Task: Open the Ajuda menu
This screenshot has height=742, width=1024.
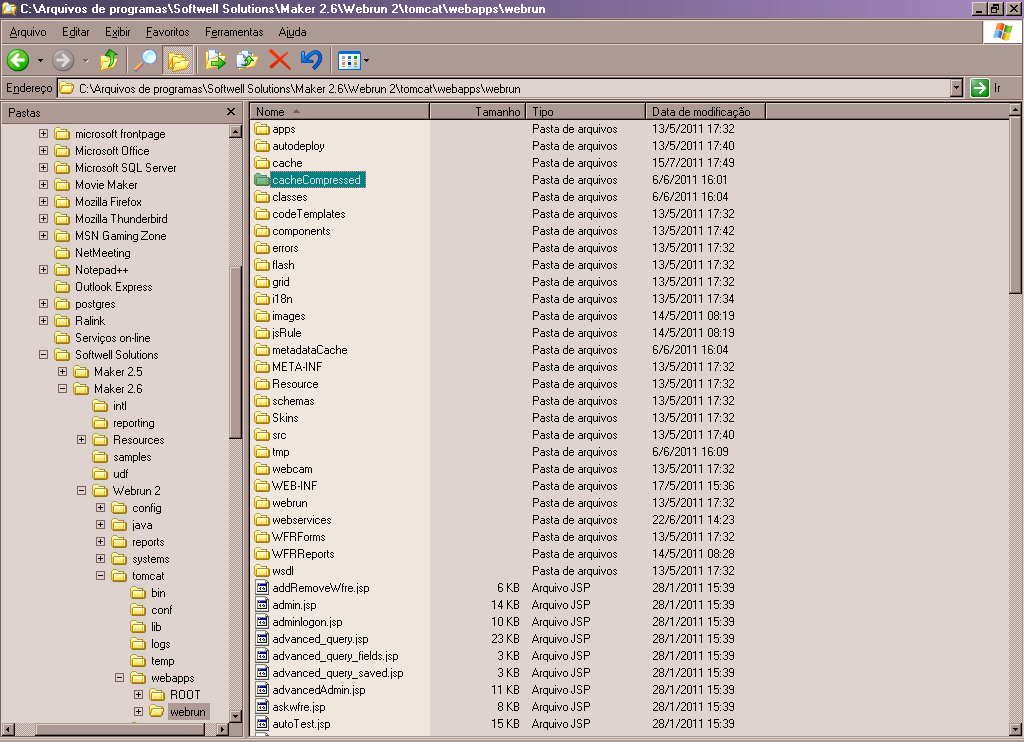Action: pos(293,32)
